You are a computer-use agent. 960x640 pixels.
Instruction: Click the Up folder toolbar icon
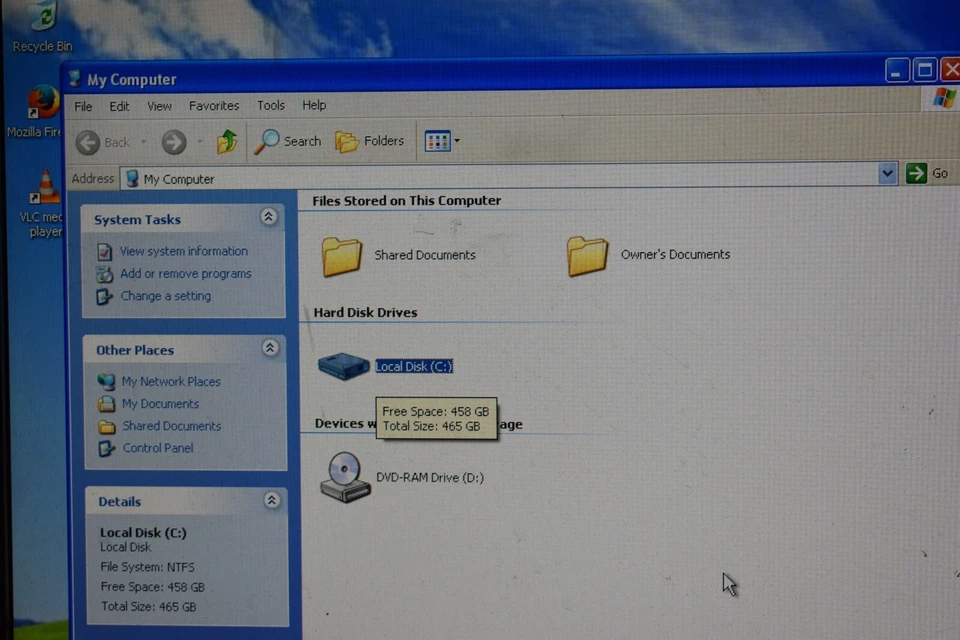[x=227, y=142]
